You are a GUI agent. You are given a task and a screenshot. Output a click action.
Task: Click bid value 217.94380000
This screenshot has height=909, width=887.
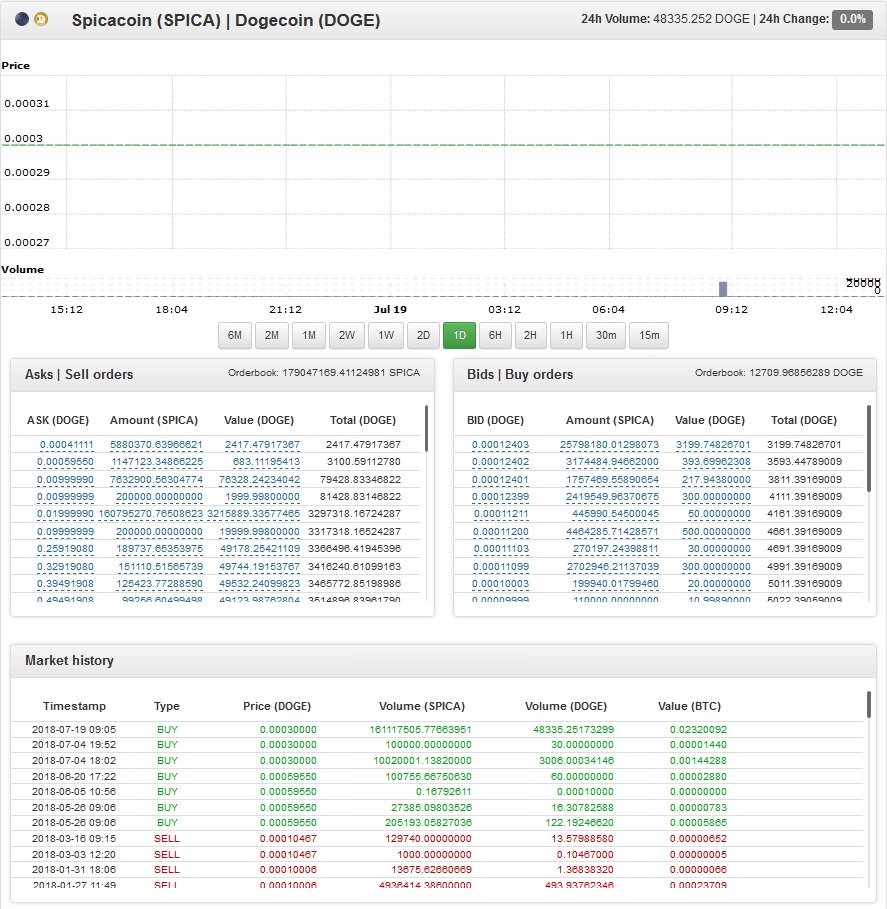point(716,479)
